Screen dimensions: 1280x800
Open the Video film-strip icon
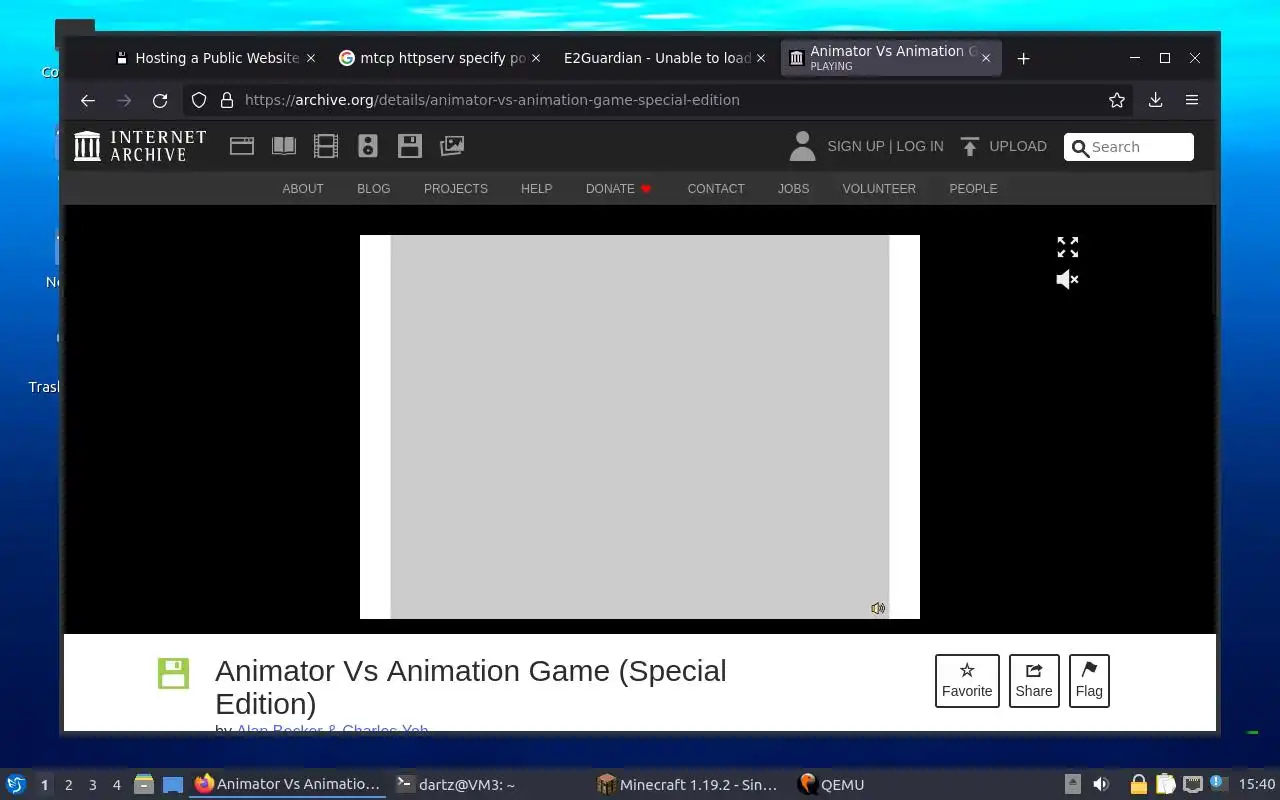[x=326, y=146]
